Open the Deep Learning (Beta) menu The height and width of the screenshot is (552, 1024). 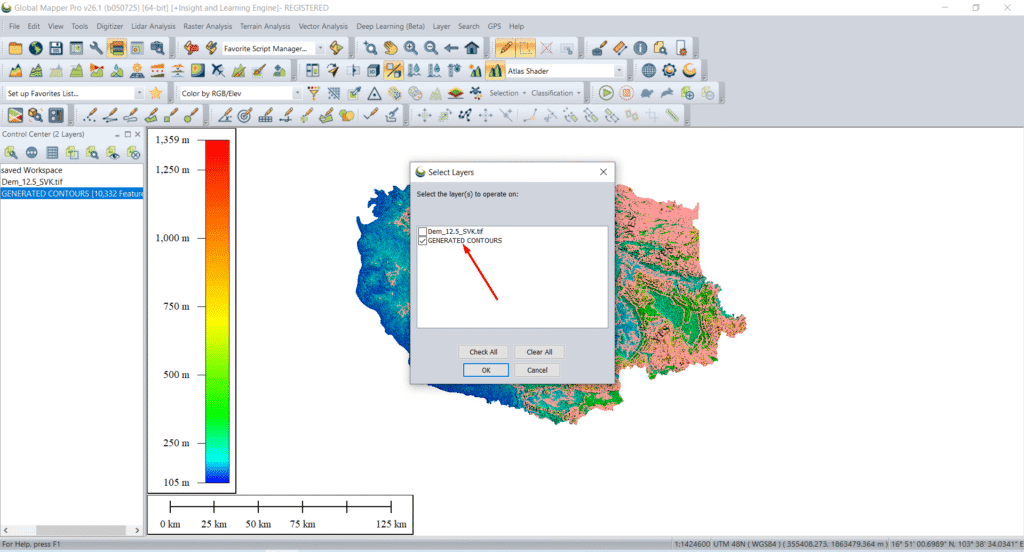click(x=391, y=26)
